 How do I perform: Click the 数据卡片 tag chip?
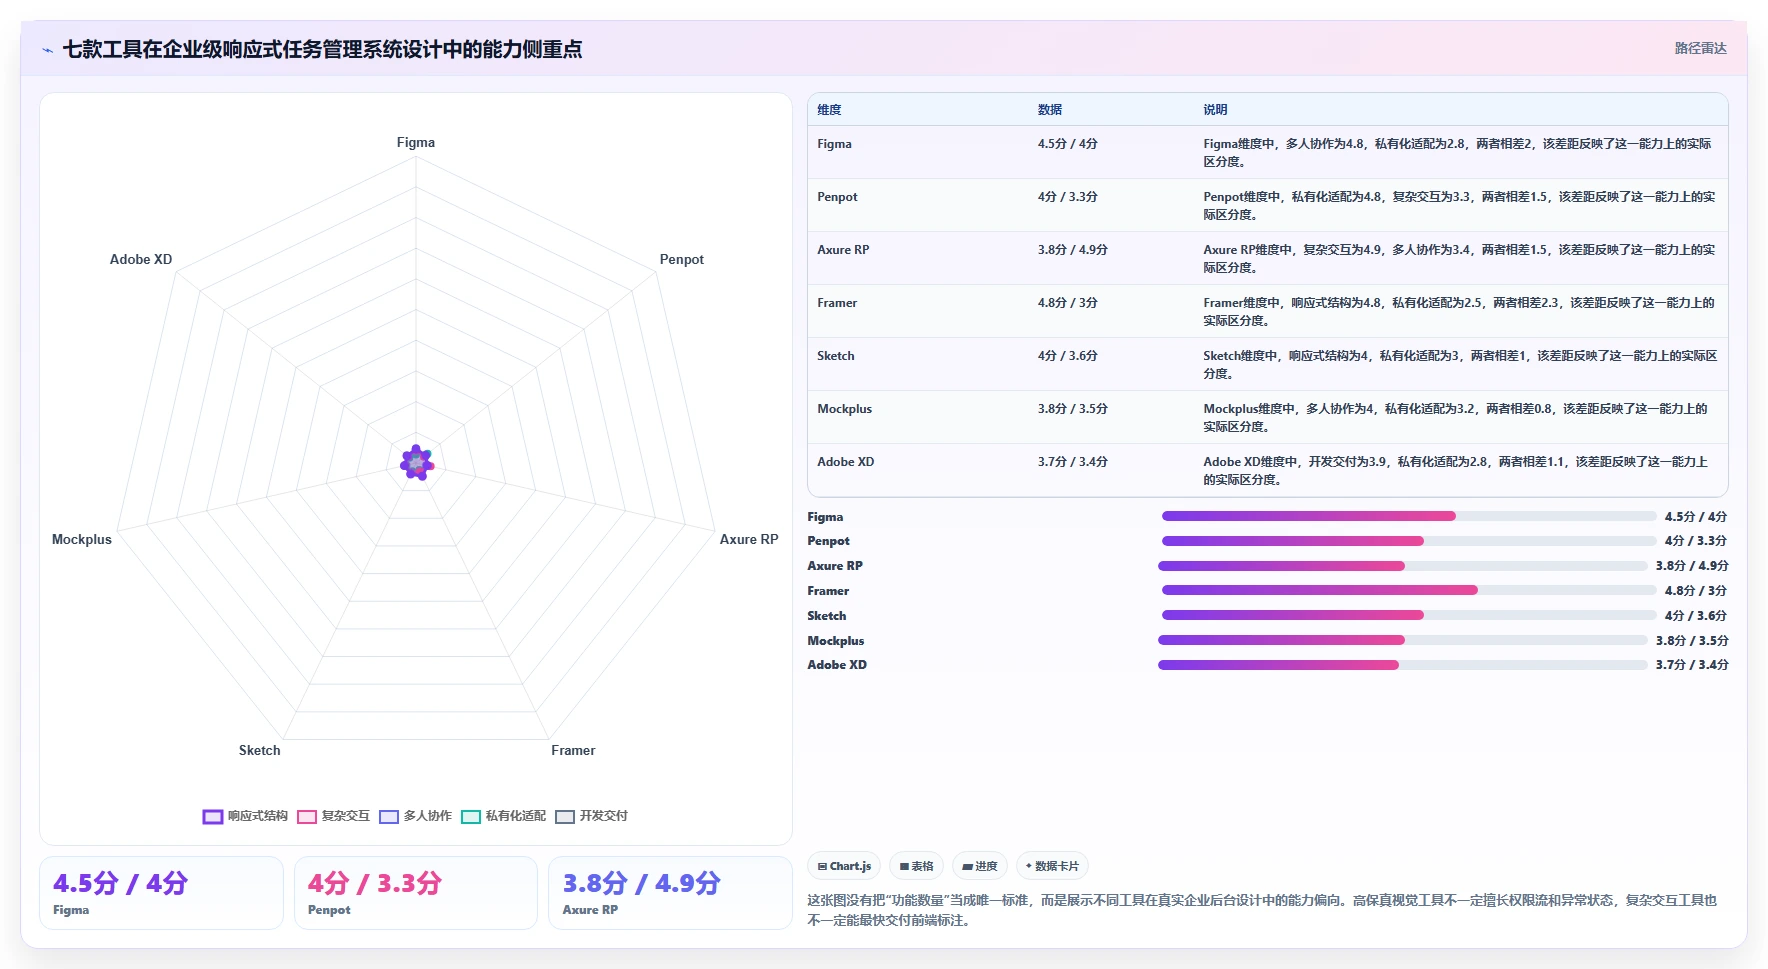(x=1052, y=866)
